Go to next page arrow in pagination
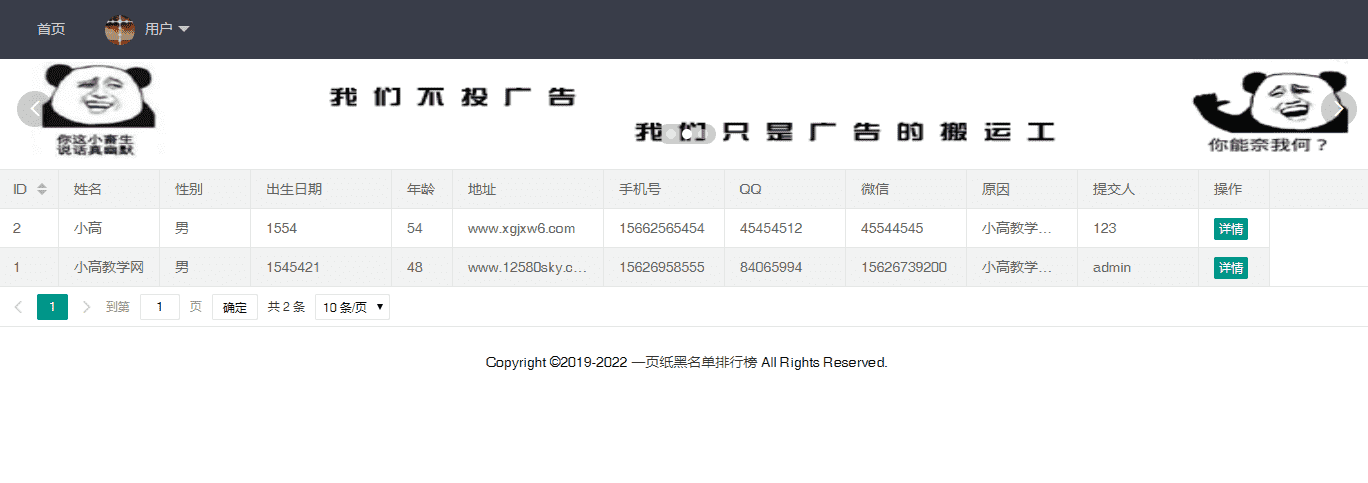The height and width of the screenshot is (483, 1368). 86,307
